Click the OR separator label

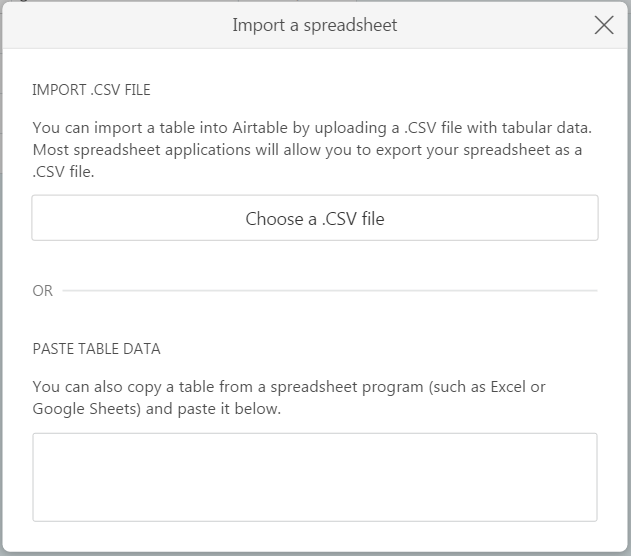pos(42,291)
